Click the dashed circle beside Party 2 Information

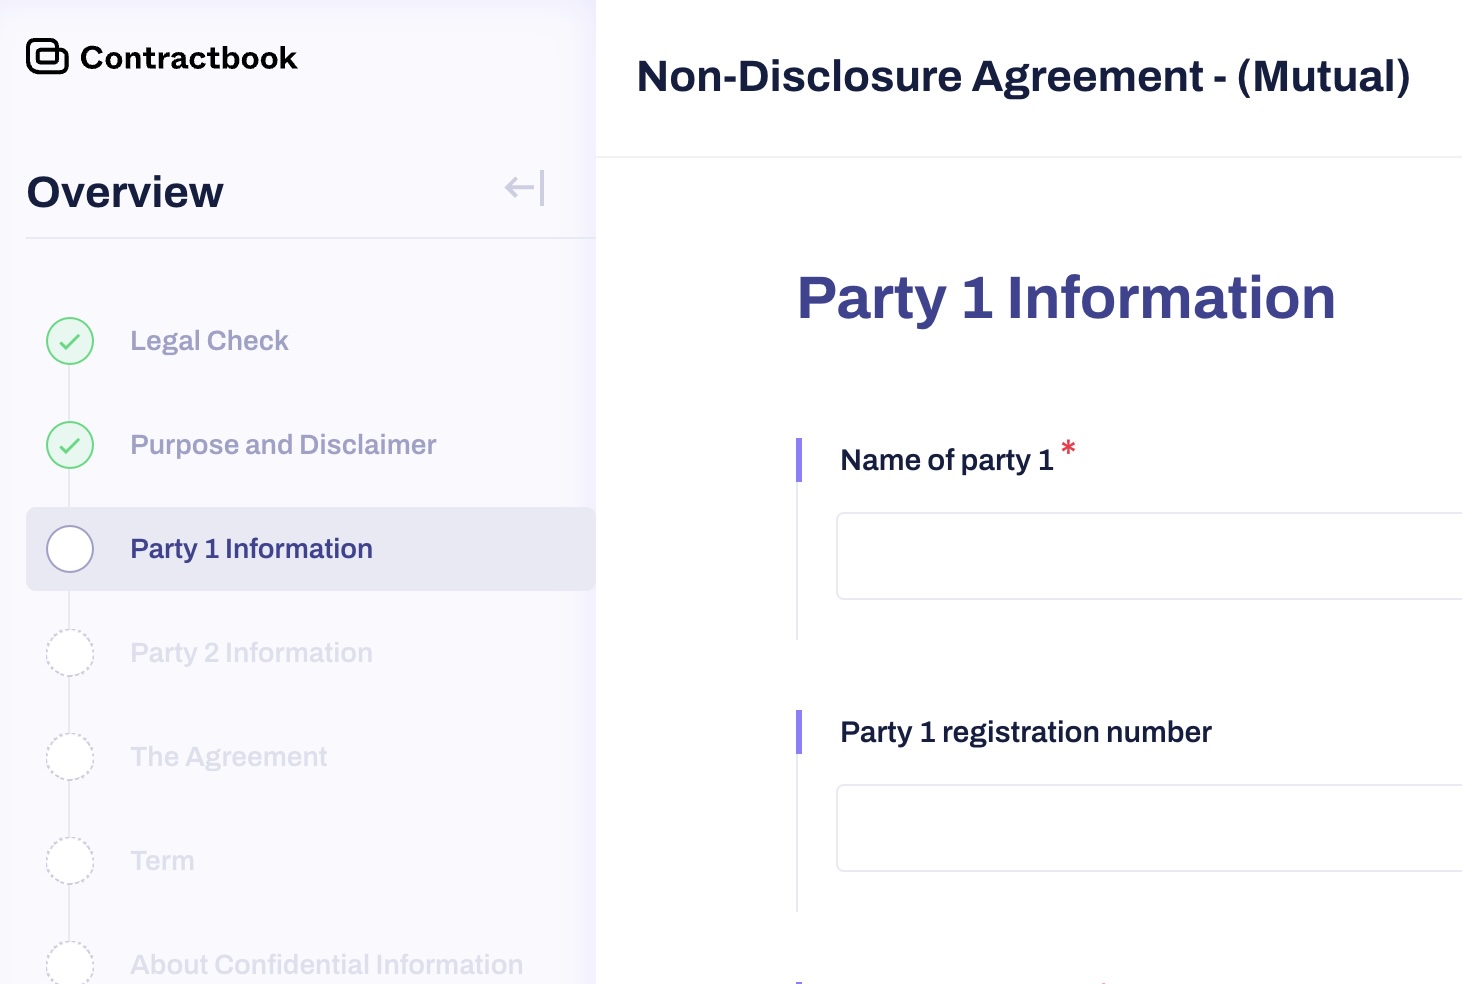[x=70, y=653]
